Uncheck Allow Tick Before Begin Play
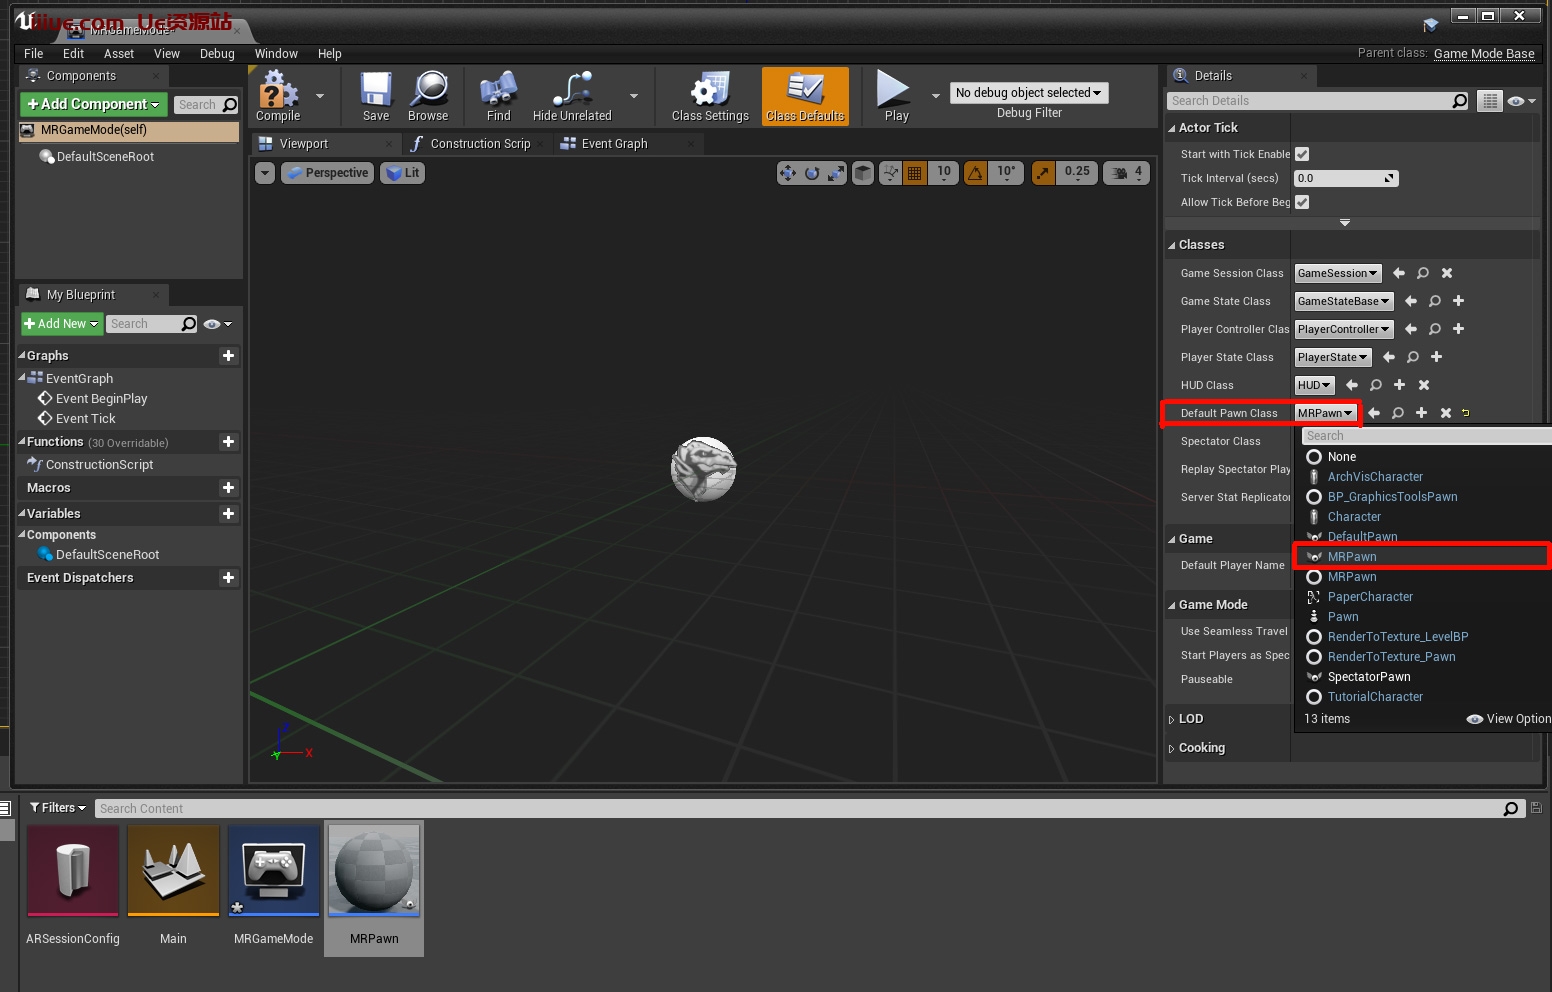 click(1302, 202)
